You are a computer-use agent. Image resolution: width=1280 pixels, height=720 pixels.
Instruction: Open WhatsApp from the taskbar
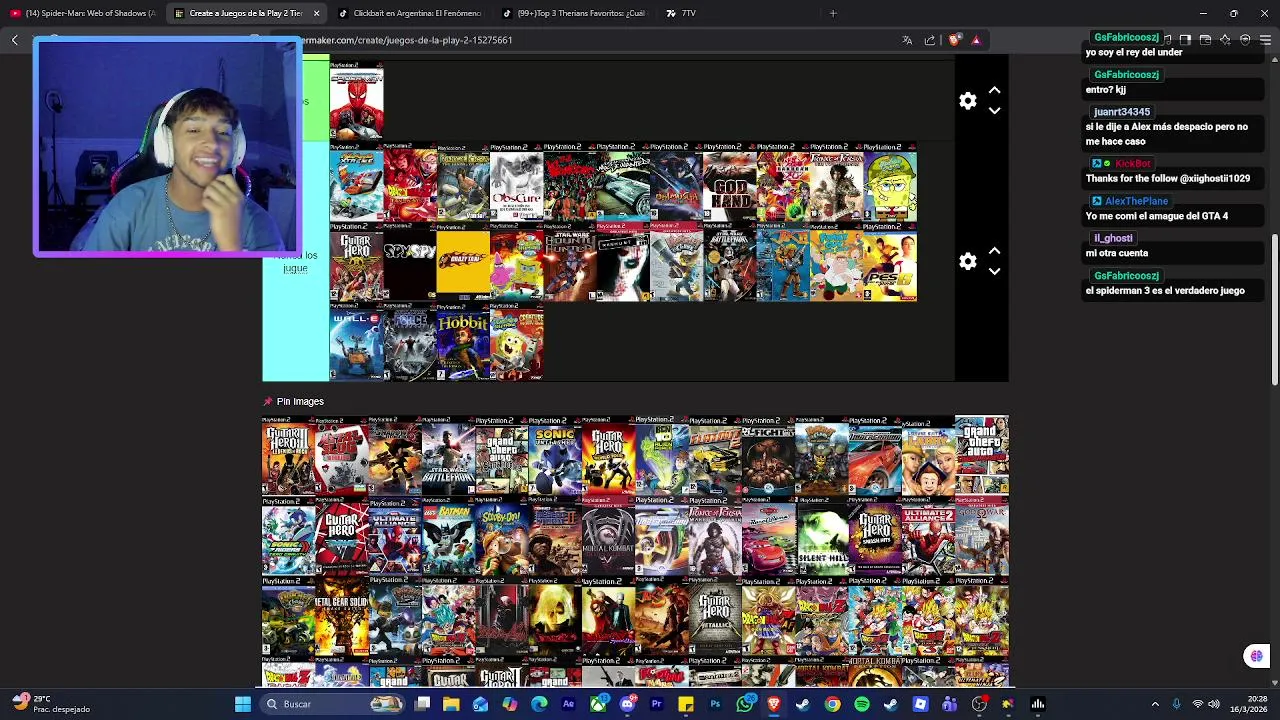744,704
